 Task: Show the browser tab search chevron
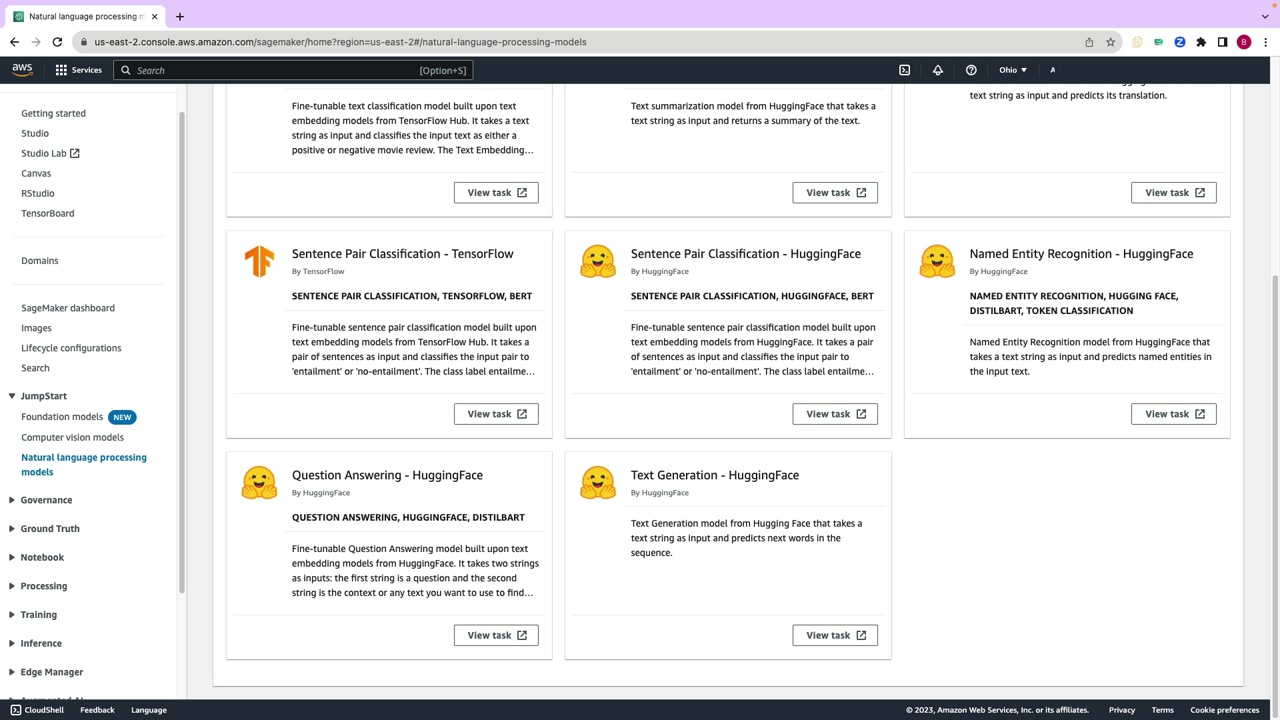[1265, 16]
